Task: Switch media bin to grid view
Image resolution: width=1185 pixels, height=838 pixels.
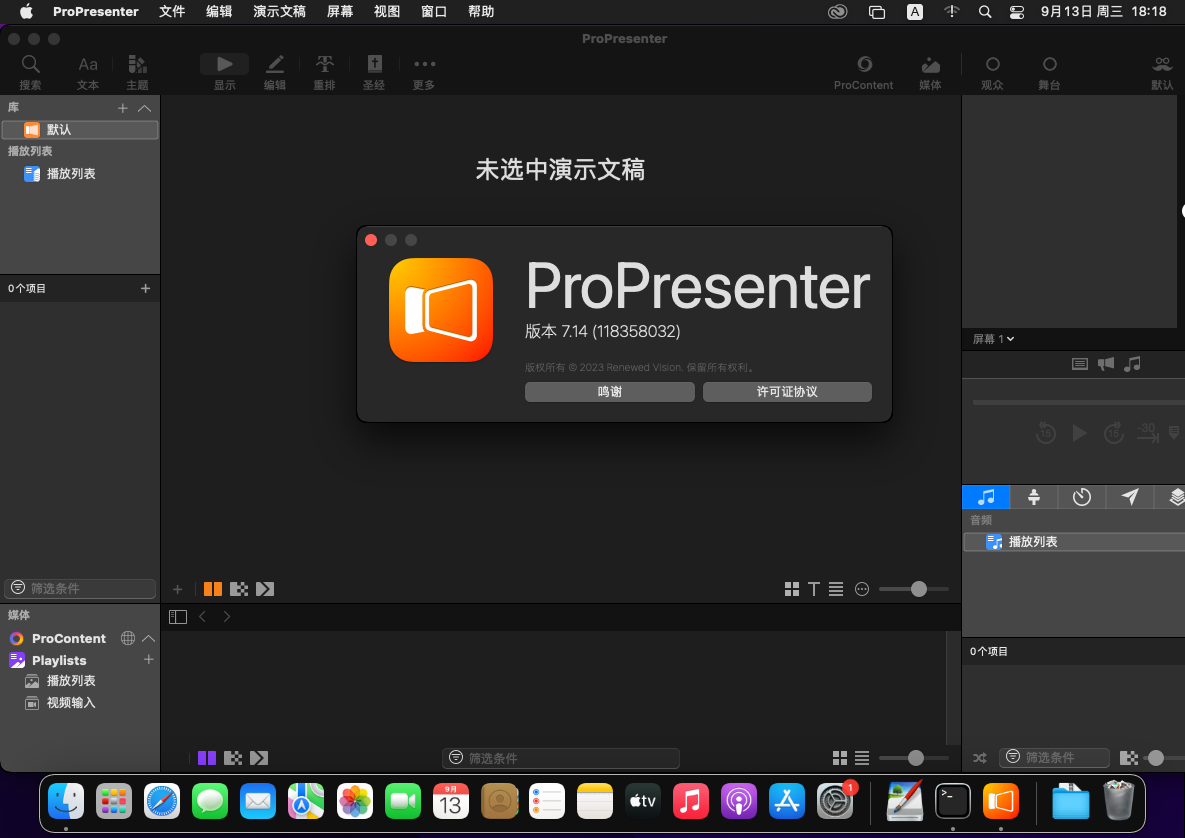Action: [x=840, y=758]
